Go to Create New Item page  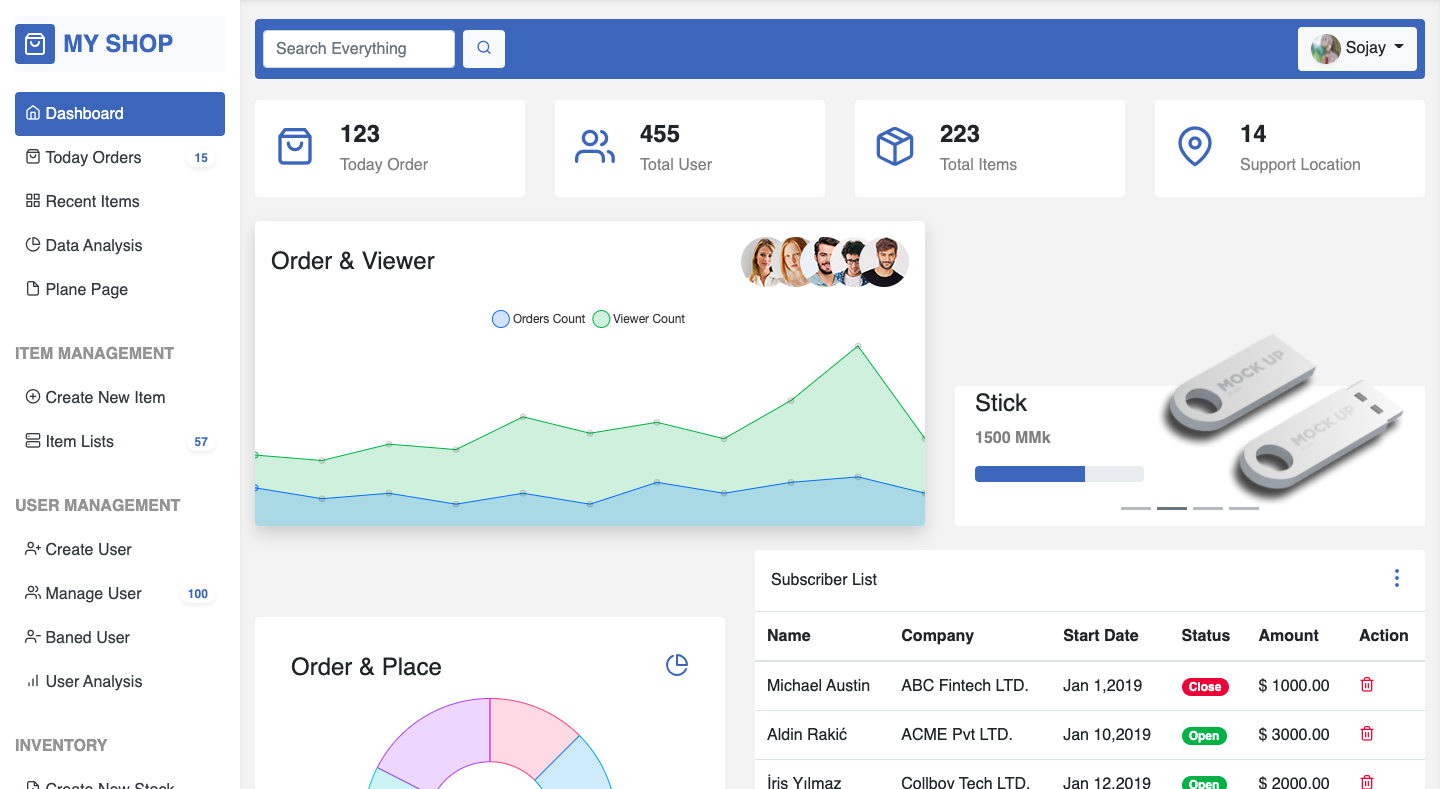(105, 397)
